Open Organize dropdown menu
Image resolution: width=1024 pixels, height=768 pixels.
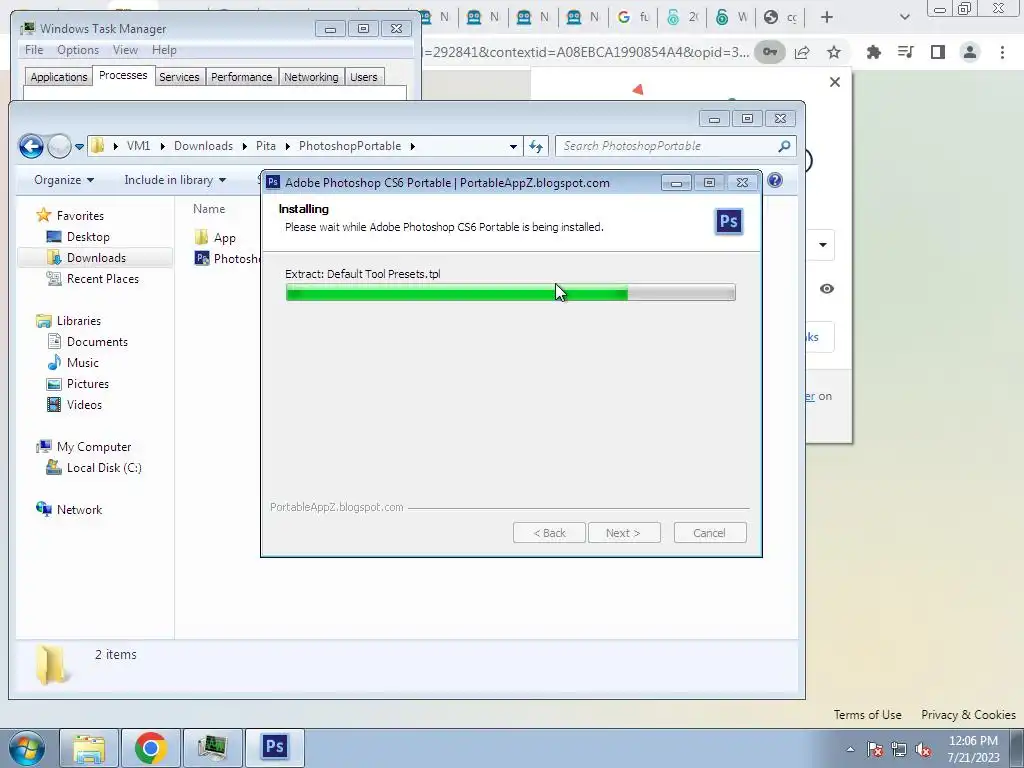coord(64,180)
